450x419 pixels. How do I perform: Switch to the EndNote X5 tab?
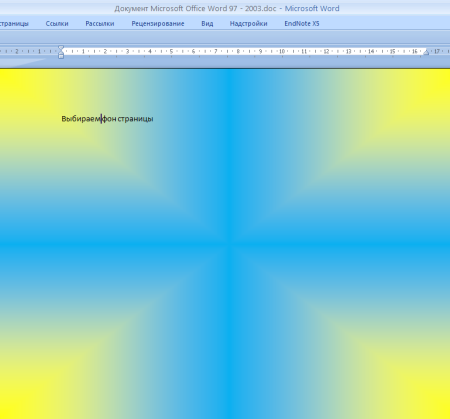coord(302,24)
